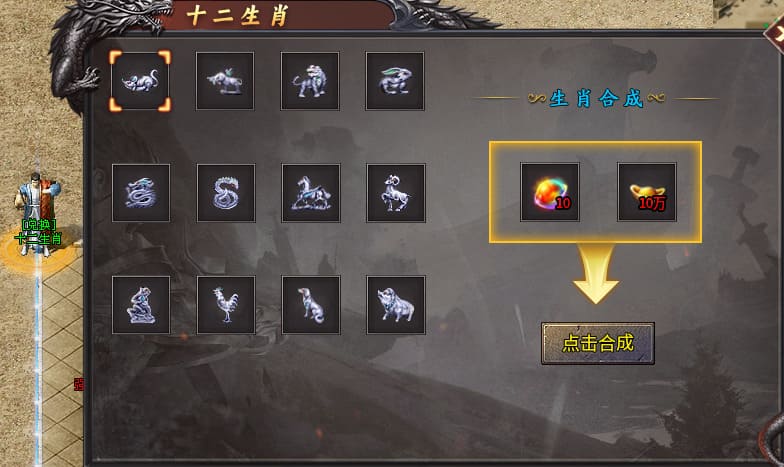The width and height of the screenshot is (784, 467).
Task: Pick the Rabbit zodiac statue
Action: tap(395, 81)
